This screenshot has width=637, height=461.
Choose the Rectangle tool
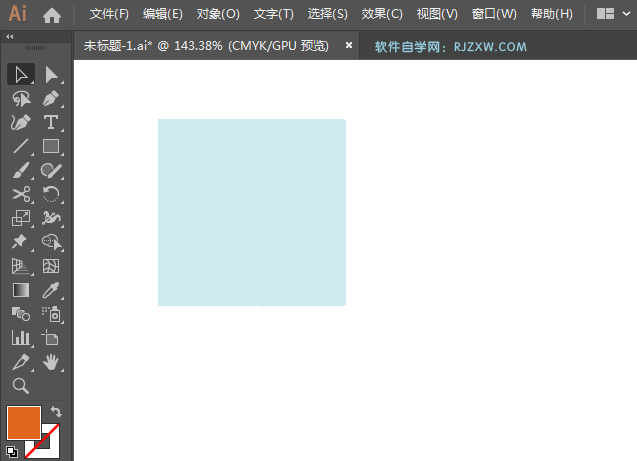click(x=51, y=146)
